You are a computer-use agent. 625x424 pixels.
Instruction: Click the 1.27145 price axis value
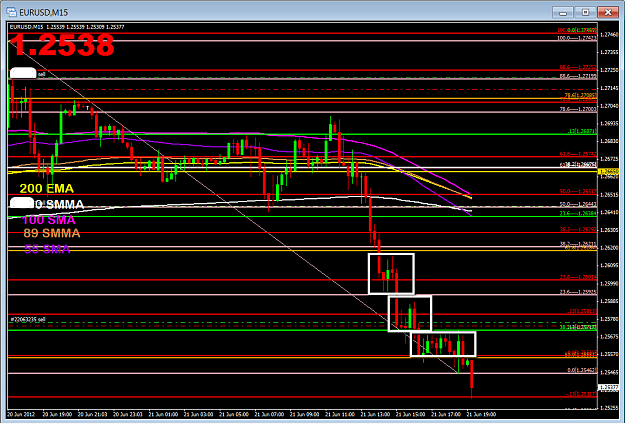point(609,88)
